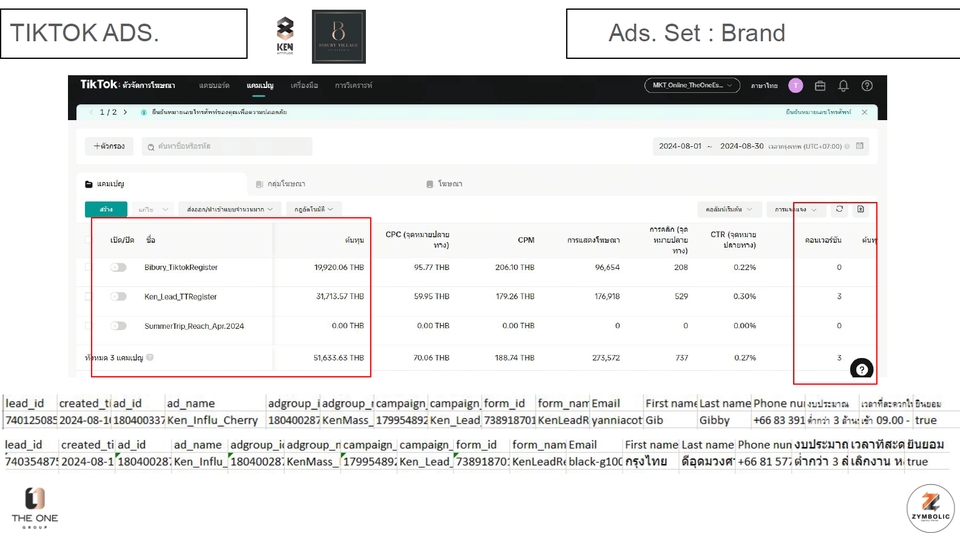
Task: Click the Gibby last name cell
Action: 725,420
